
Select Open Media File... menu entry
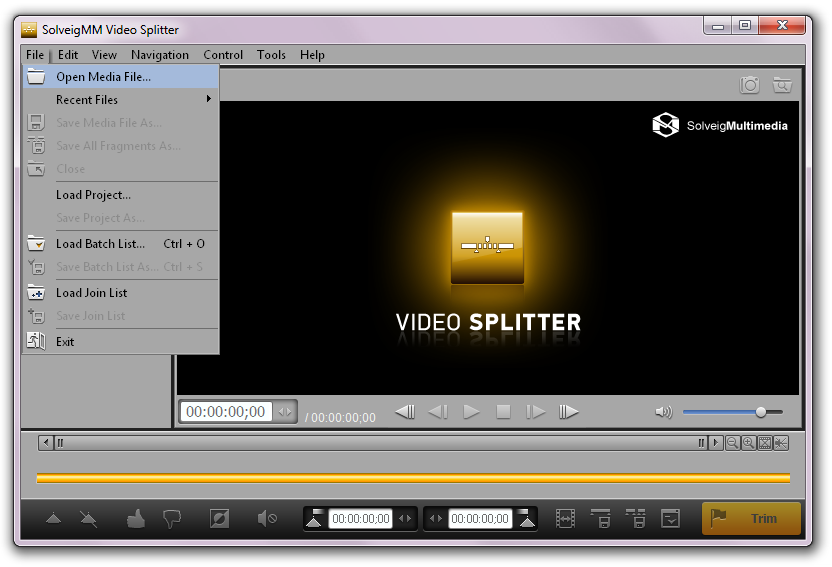121,77
